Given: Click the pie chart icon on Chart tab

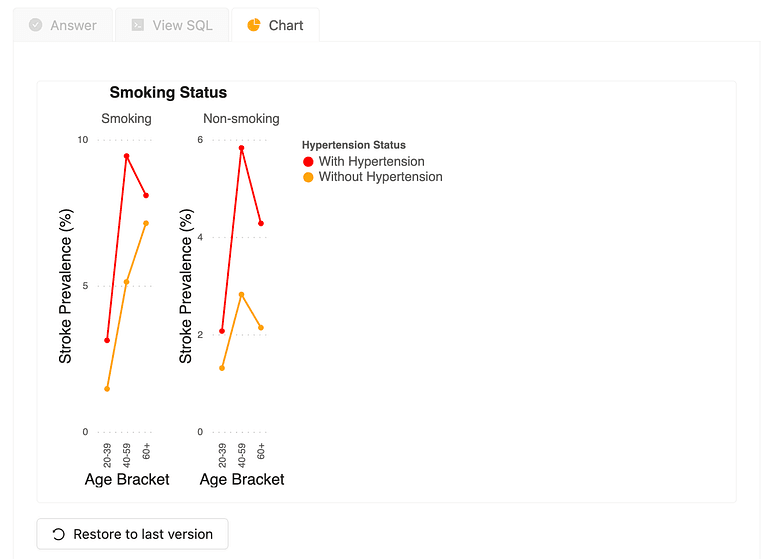Looking at the screenshot, I should click(254, 25).
